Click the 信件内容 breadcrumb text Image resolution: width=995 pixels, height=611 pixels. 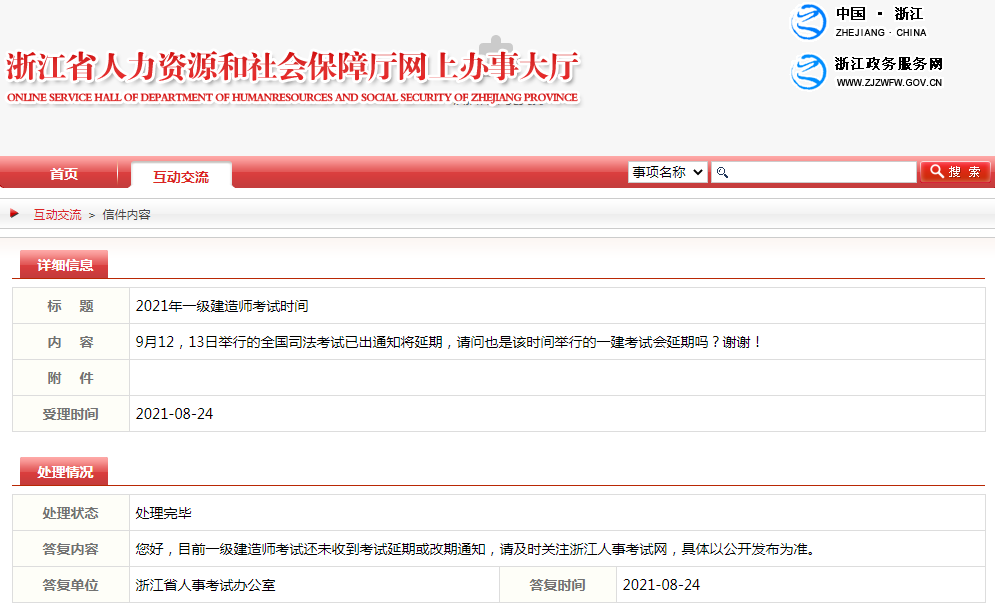[126, 215]
